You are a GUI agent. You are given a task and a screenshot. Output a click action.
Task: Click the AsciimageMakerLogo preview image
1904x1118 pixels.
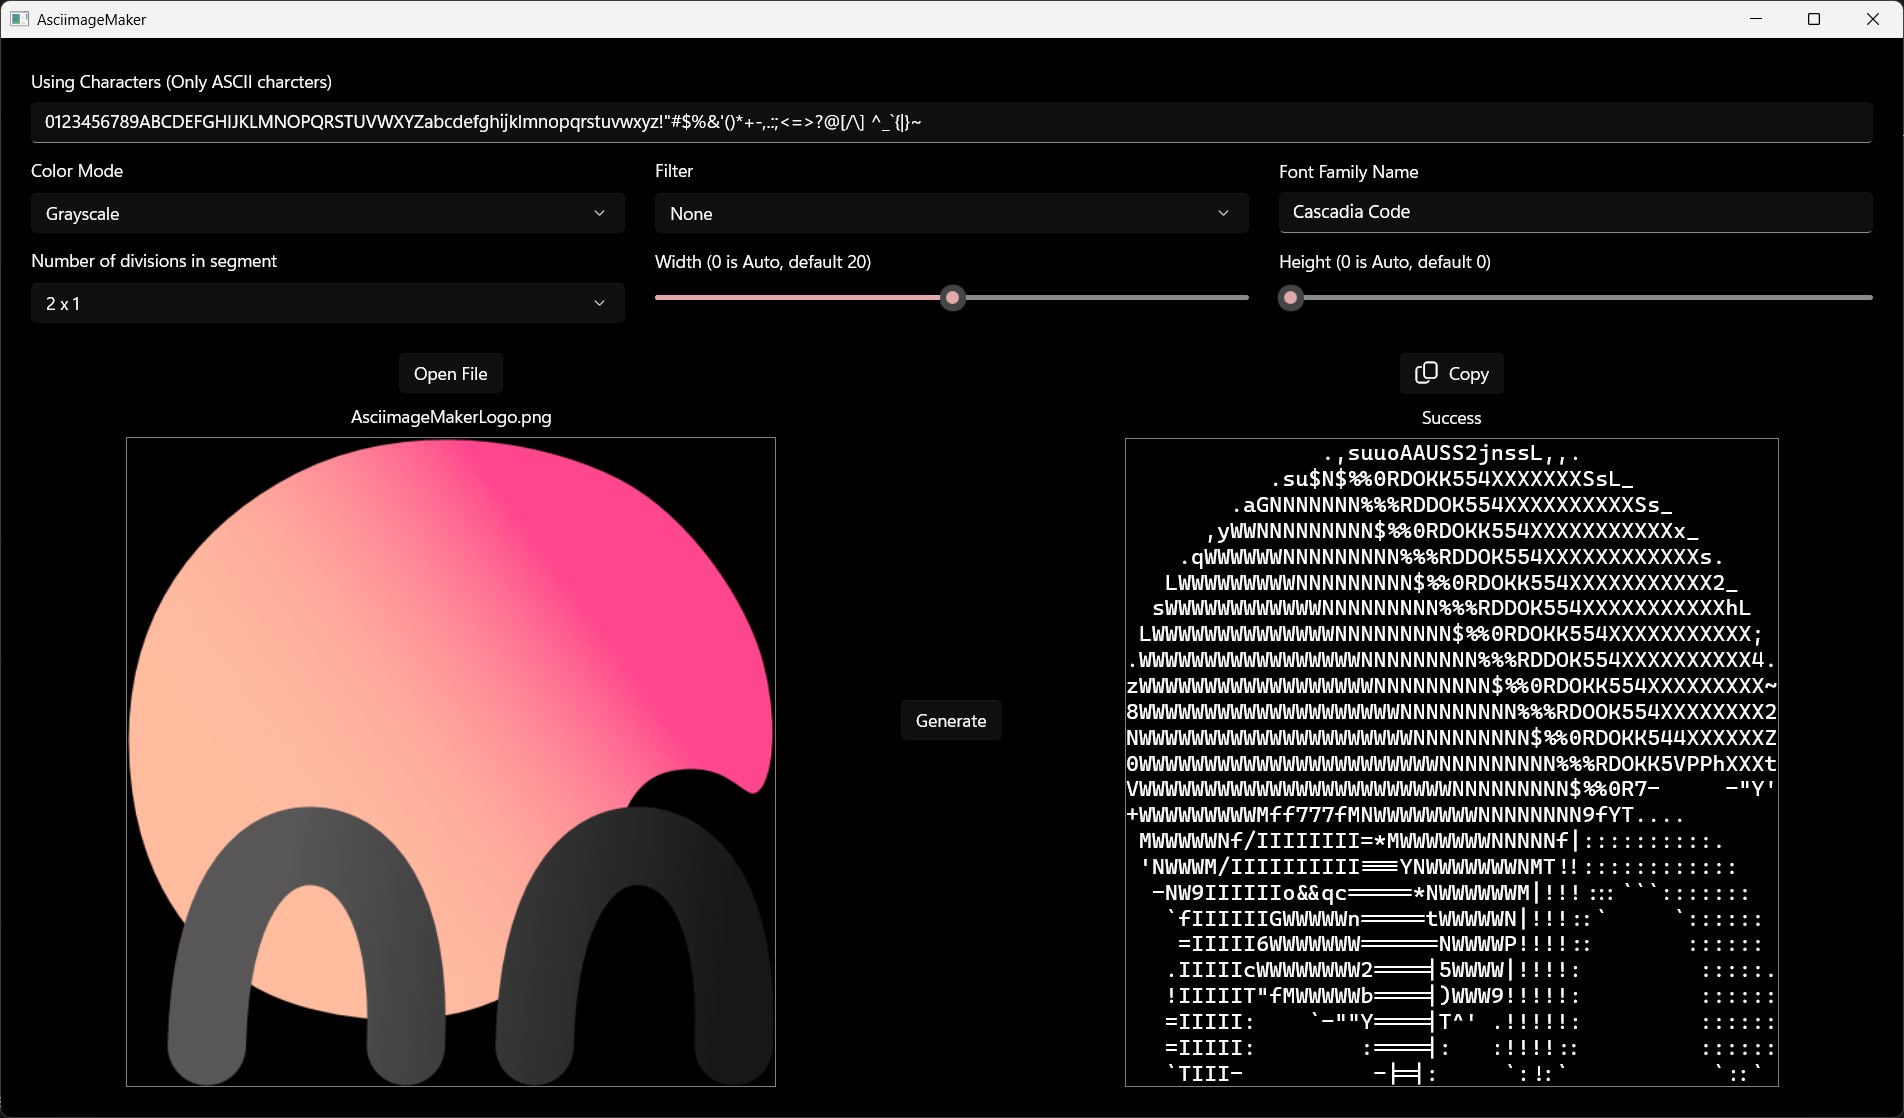click(x=451, y=762)
